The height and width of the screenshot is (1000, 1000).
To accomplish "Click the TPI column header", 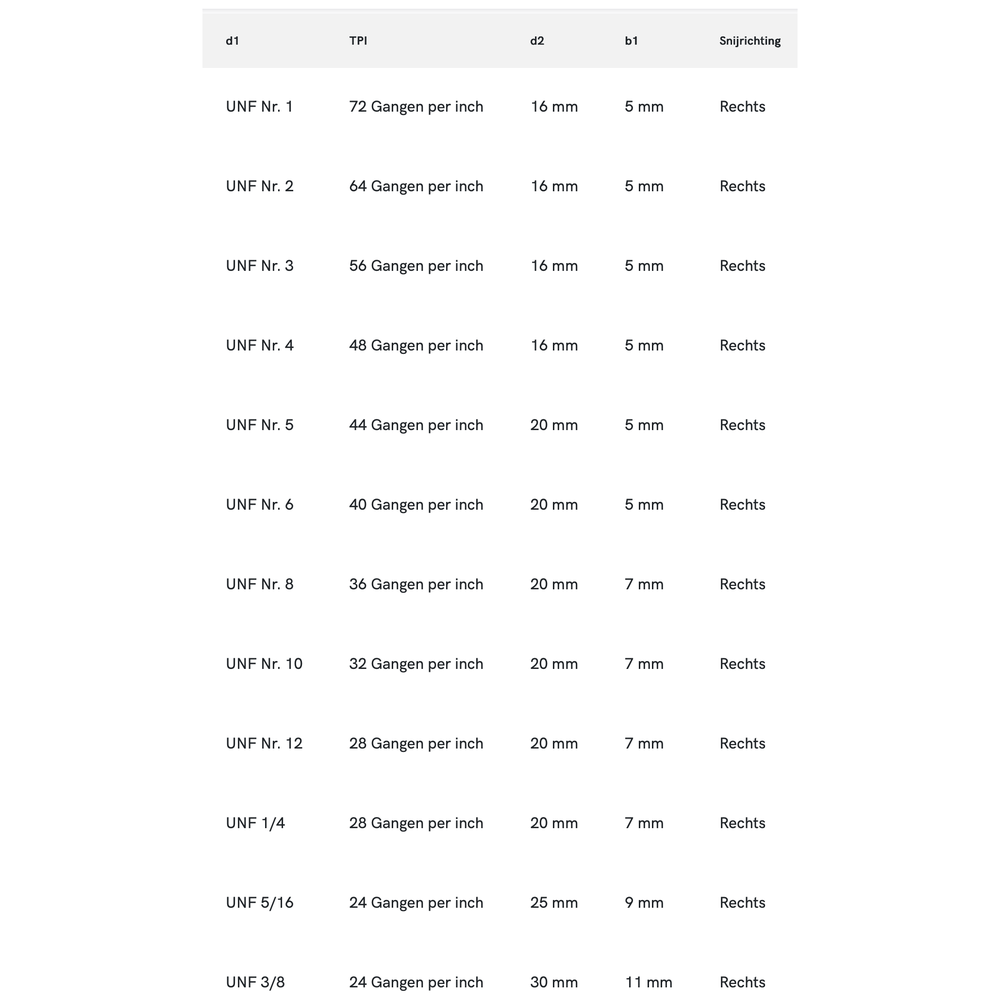I will 358,41.
